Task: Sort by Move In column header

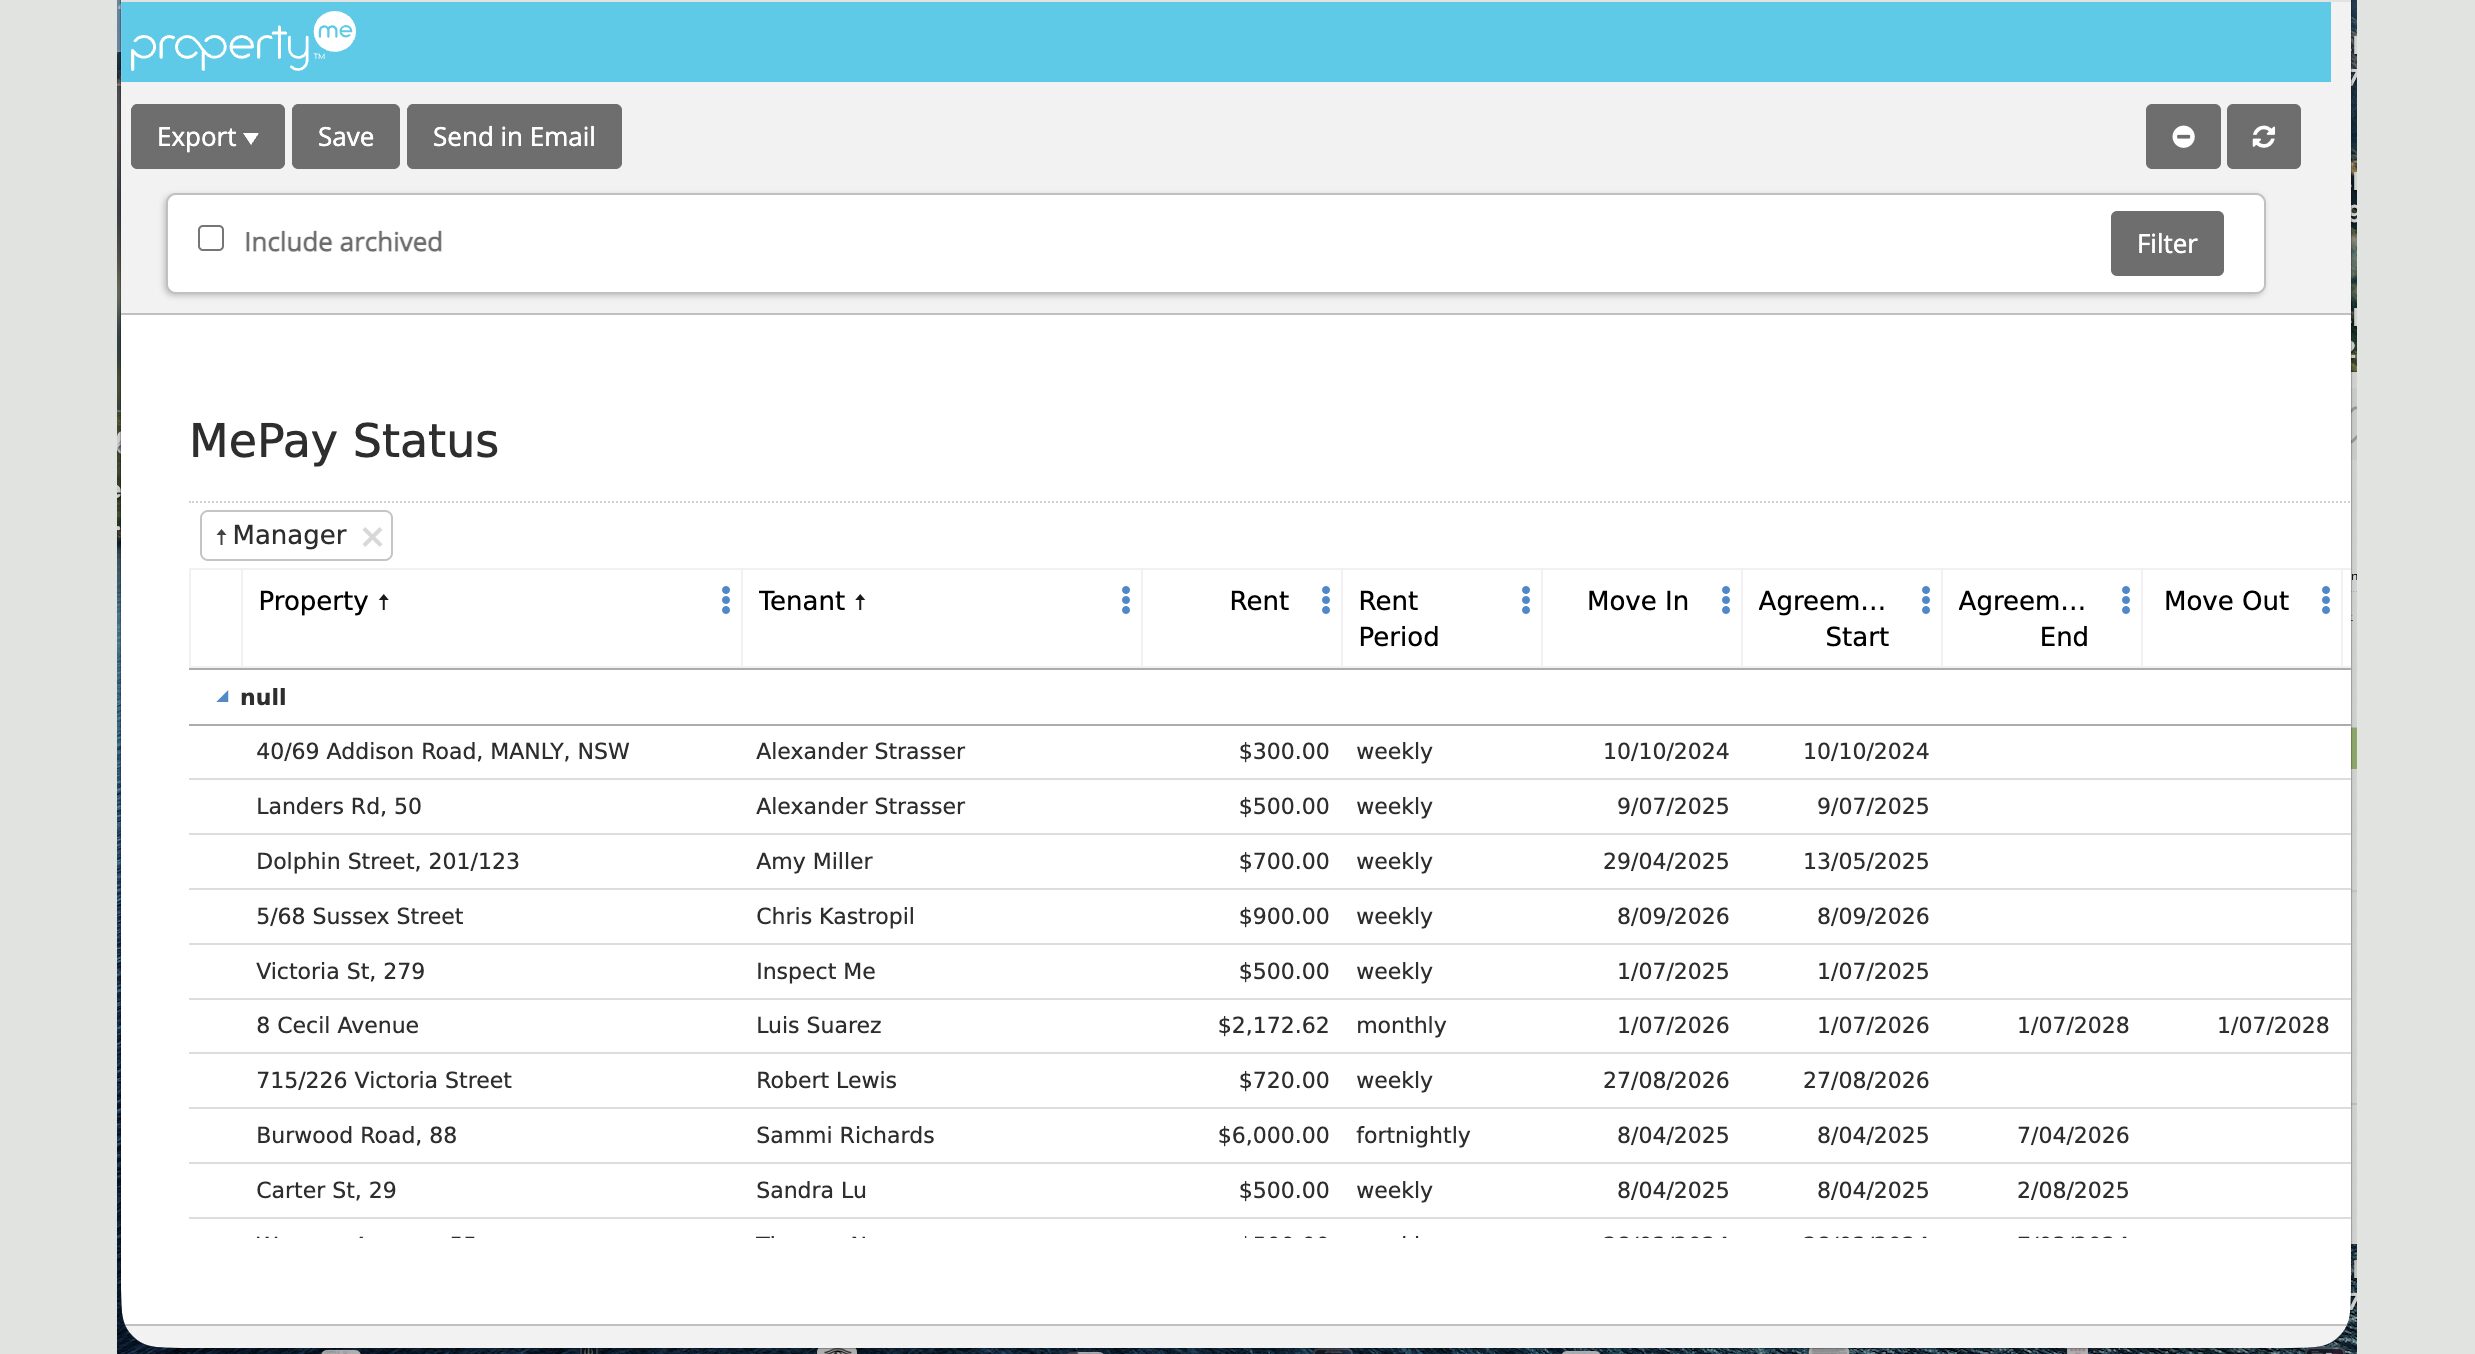Action: tap(1637, 601)
